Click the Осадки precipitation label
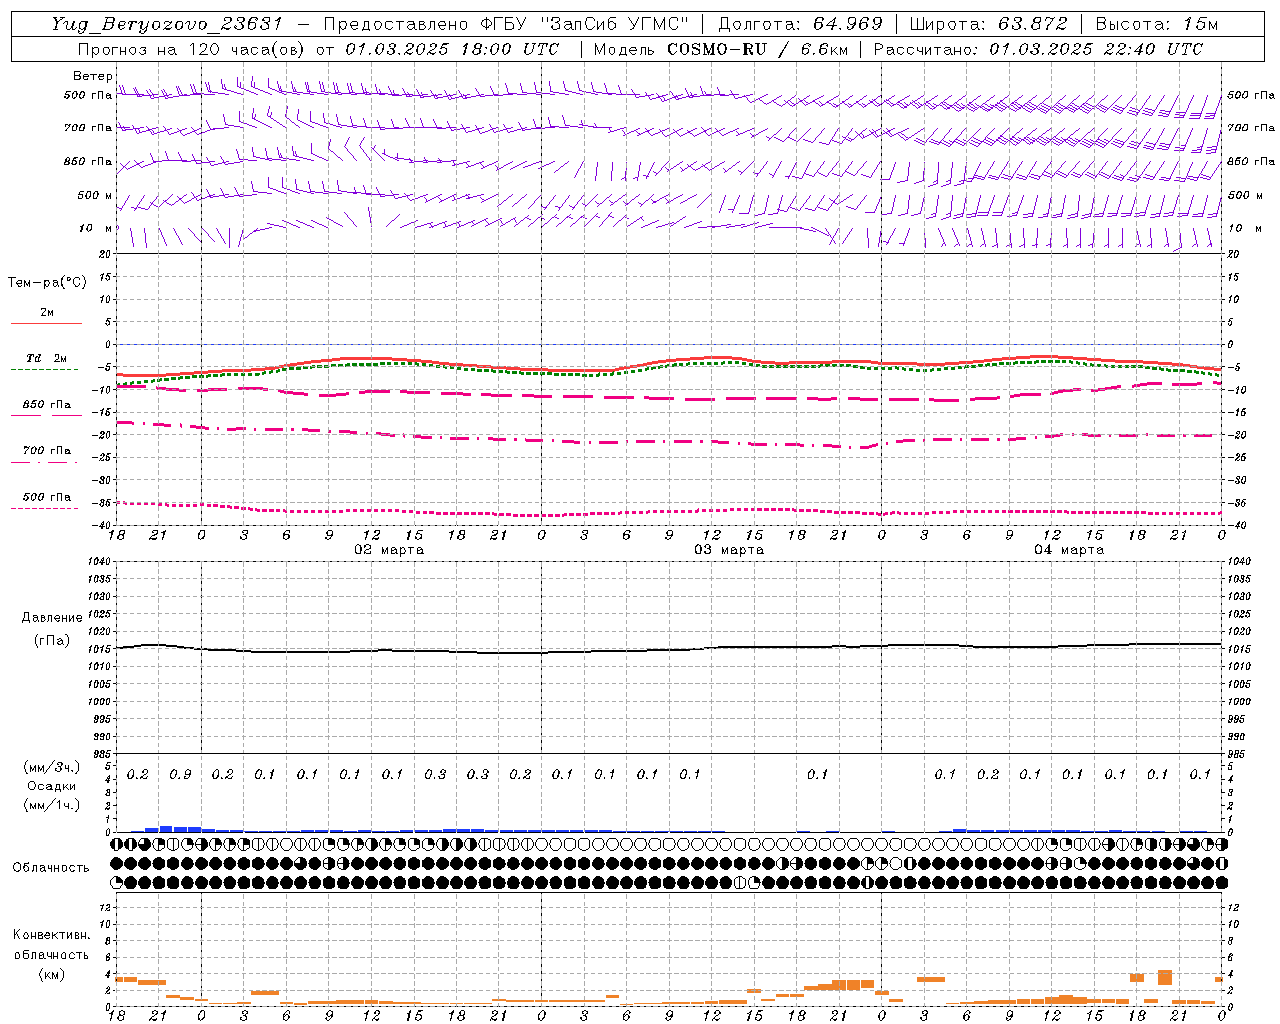The height and width of the screenshot is (1024, 1280). tap(51, 786)
